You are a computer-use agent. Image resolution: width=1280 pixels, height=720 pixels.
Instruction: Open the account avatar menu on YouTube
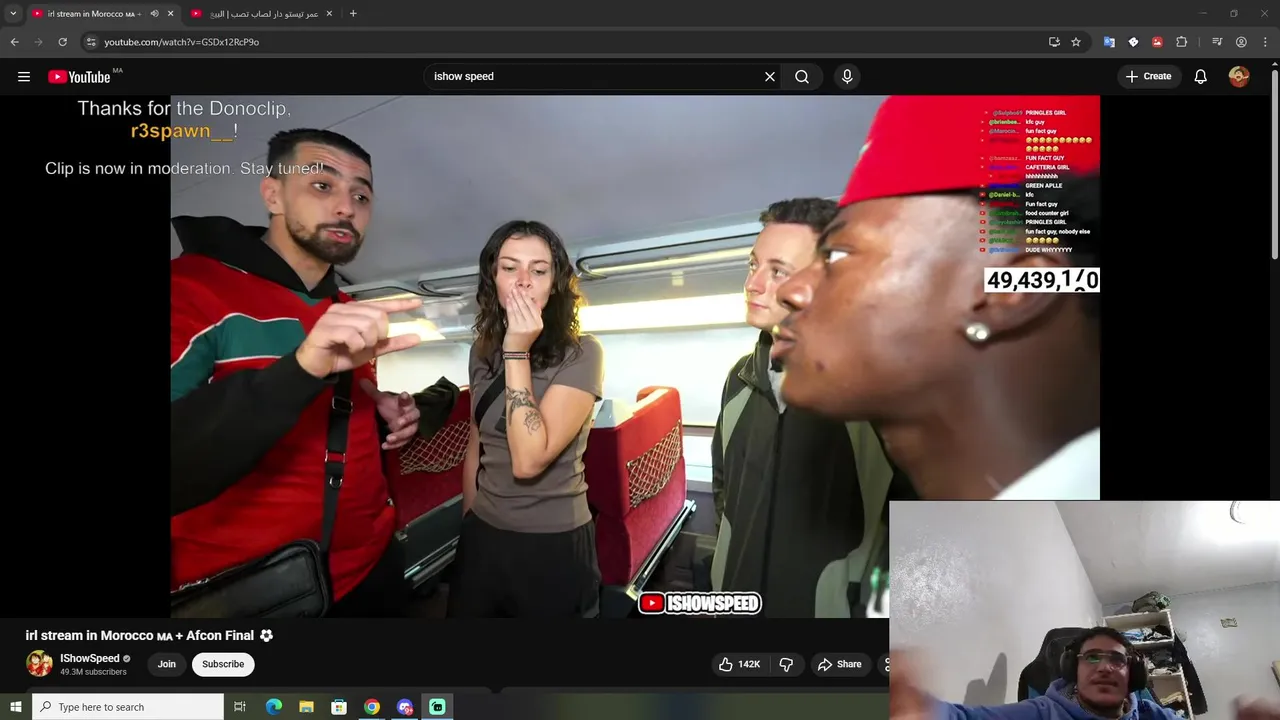1239,76
